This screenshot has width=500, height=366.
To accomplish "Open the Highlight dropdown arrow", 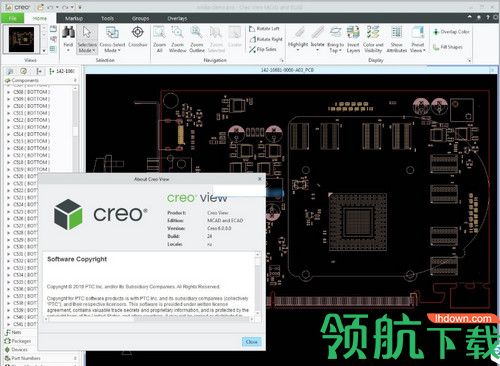I will 298,50.
